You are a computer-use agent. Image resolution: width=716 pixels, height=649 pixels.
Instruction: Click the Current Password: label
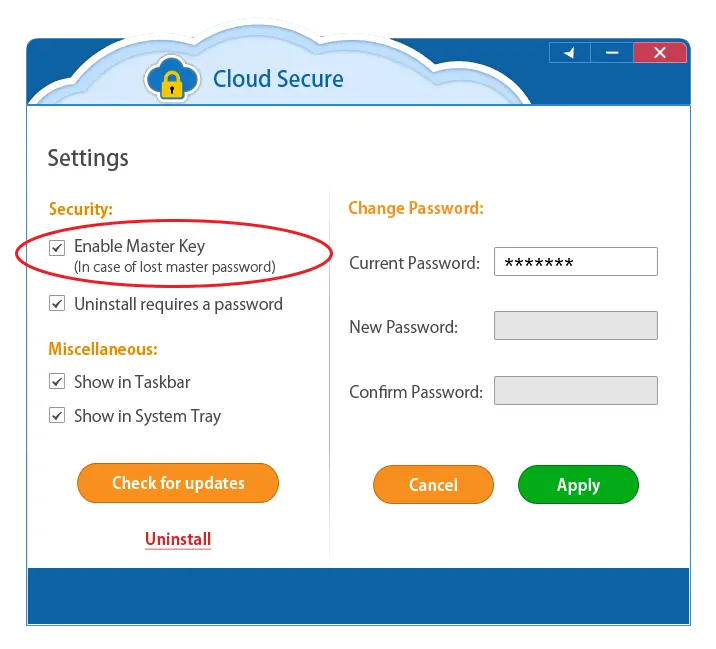click(x=415, y=263)
